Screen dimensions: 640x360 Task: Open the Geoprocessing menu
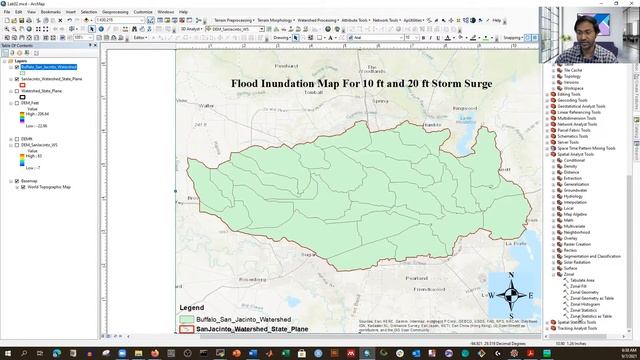click(115, 12)
